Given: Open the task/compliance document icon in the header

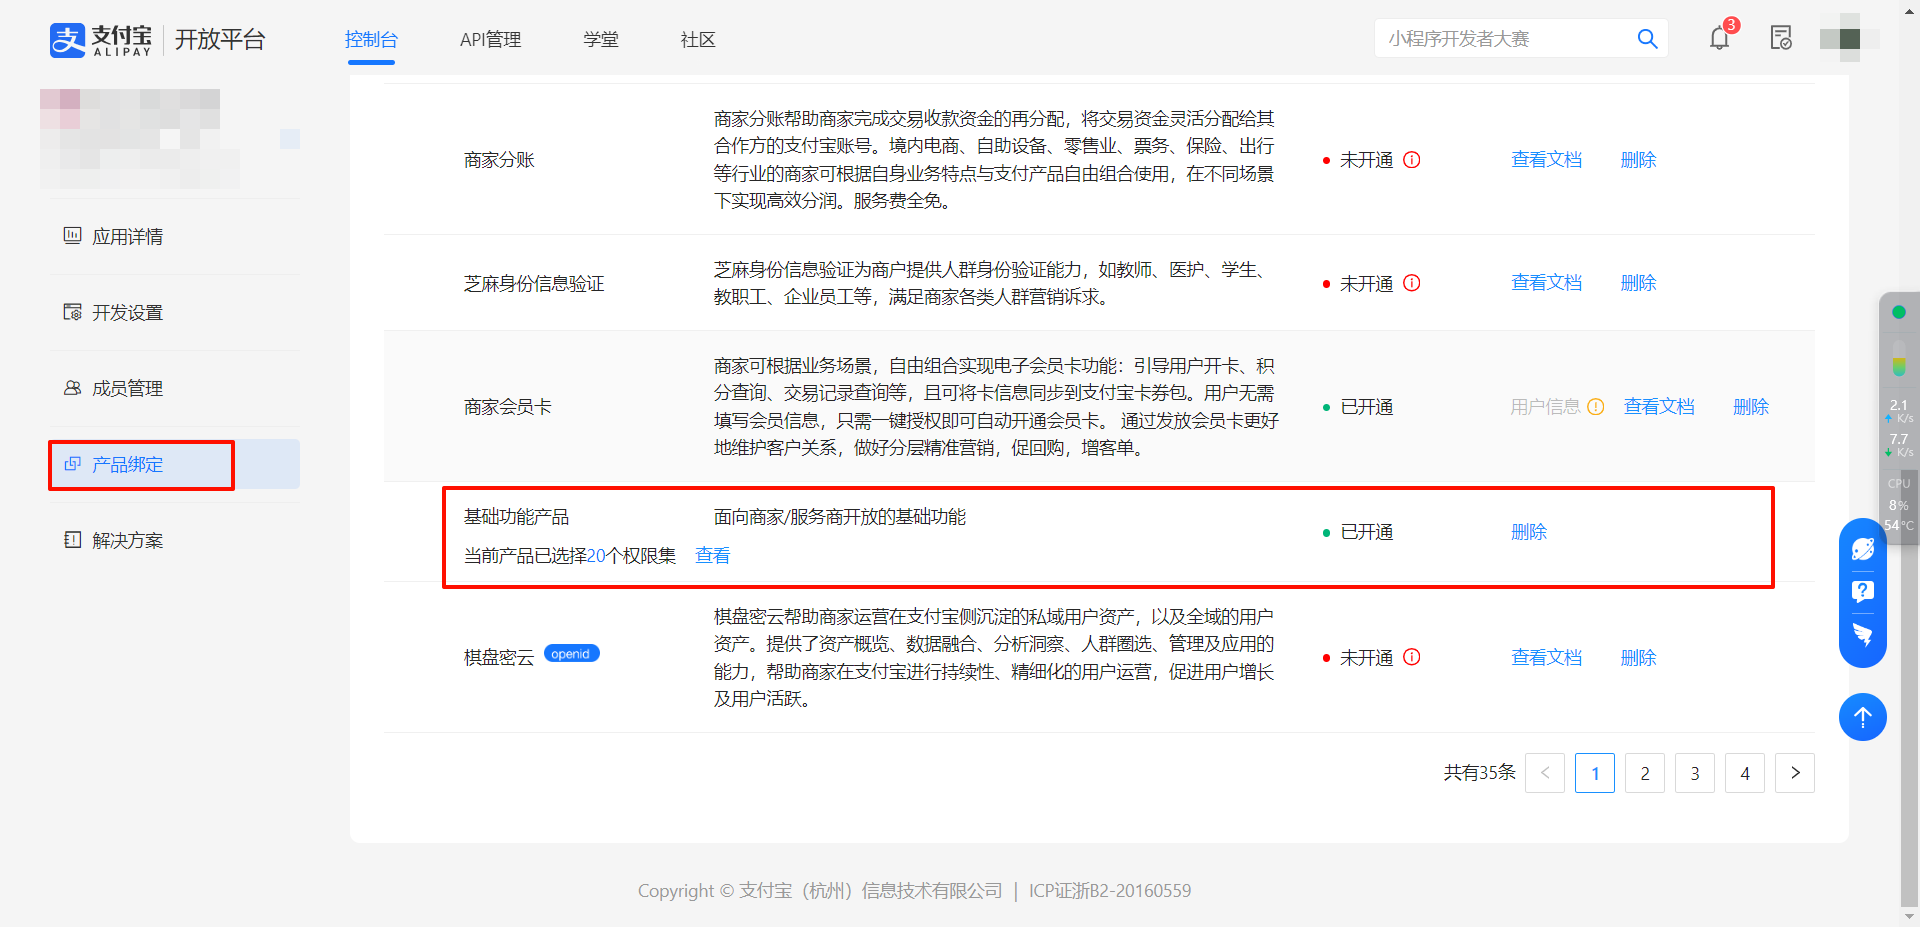Looking at the screenshot, I should [1781, 38].
